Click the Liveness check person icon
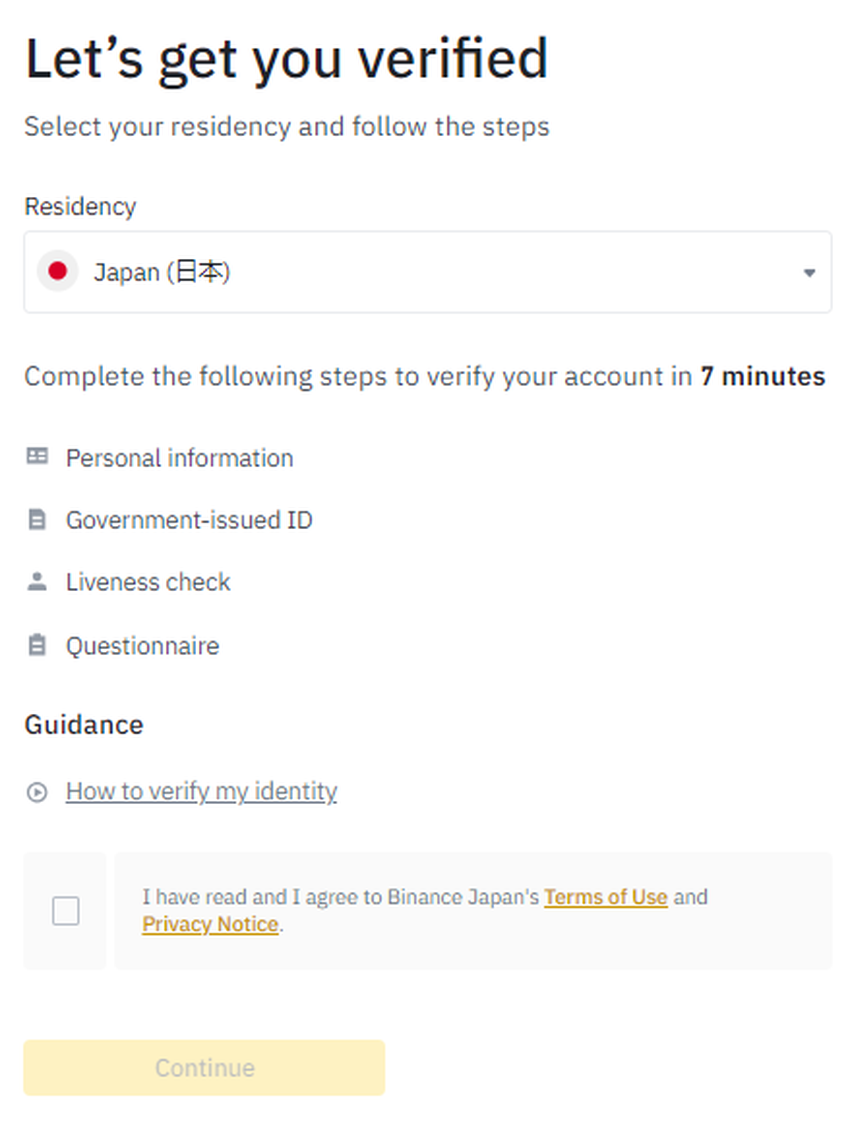Viewport: 850px width, 1121px height. 37,582
